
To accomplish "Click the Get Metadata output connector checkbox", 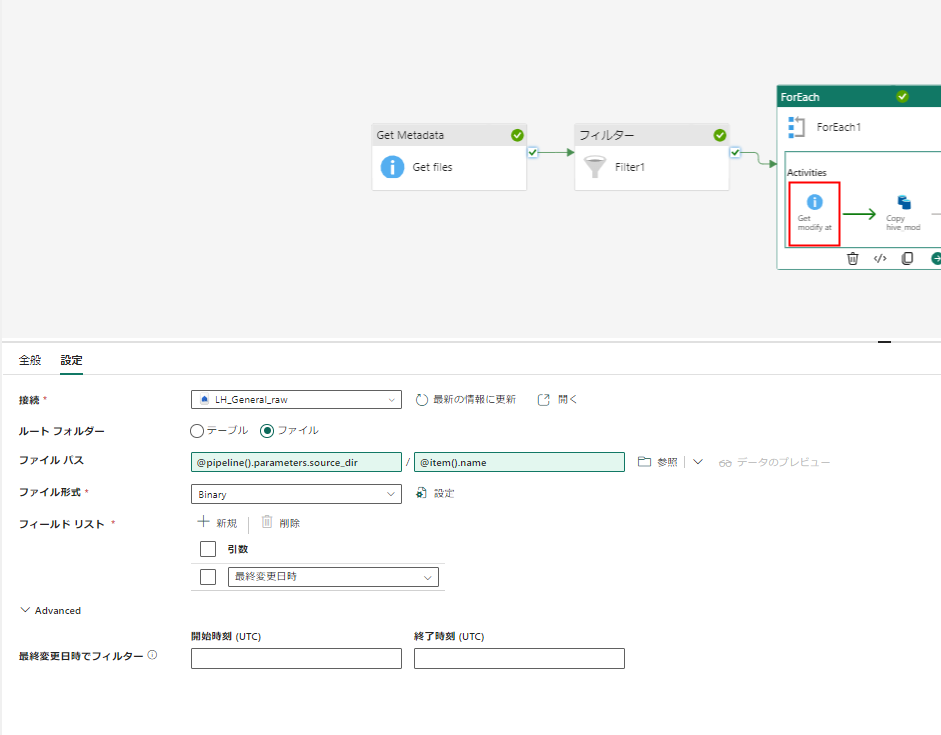I will pos(532,152).
